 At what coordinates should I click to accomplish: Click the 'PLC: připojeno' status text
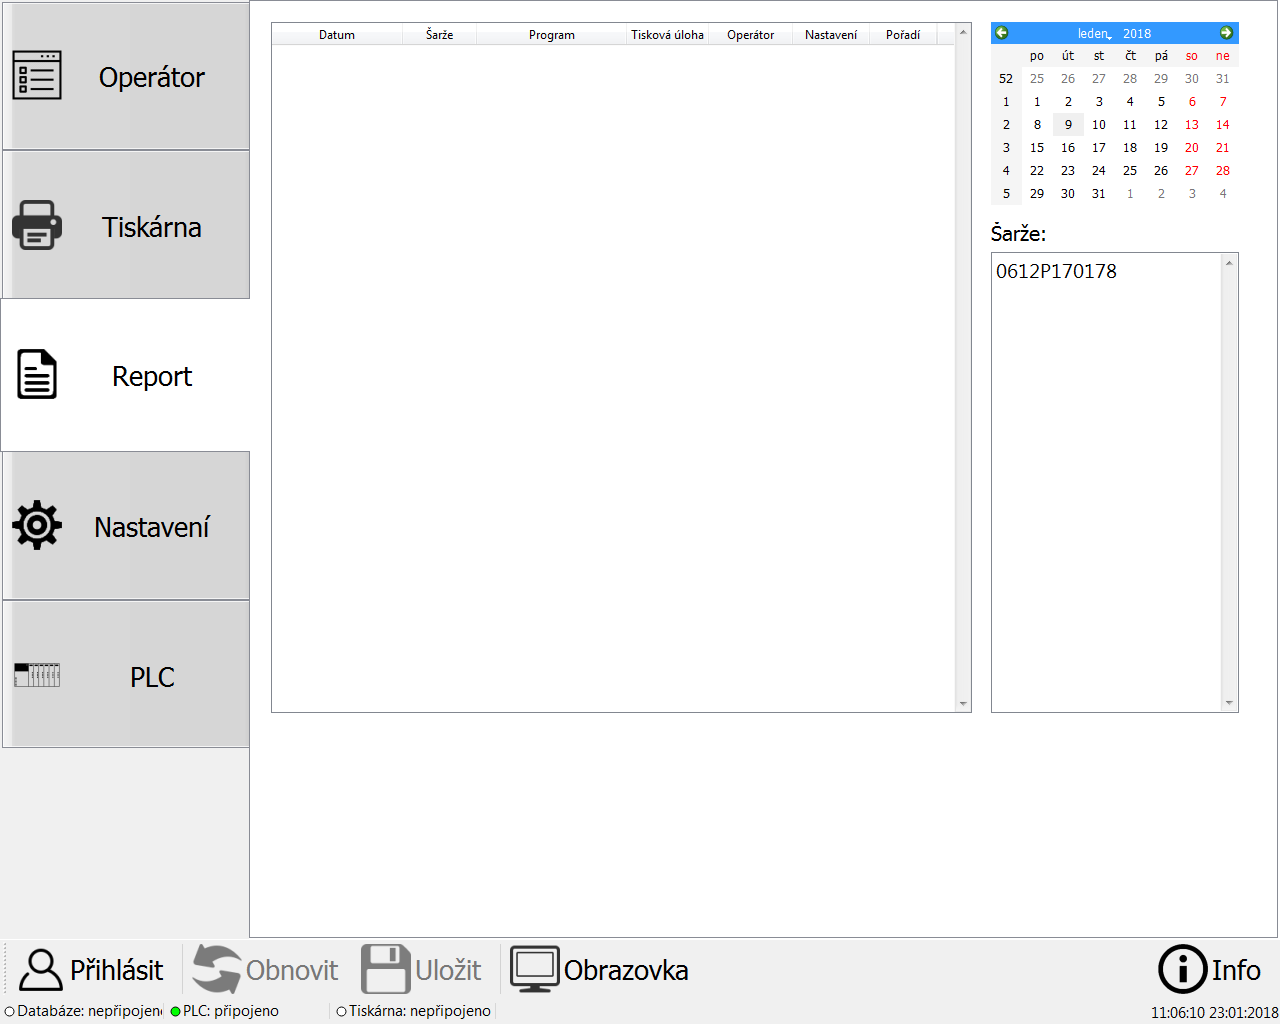231,1011
